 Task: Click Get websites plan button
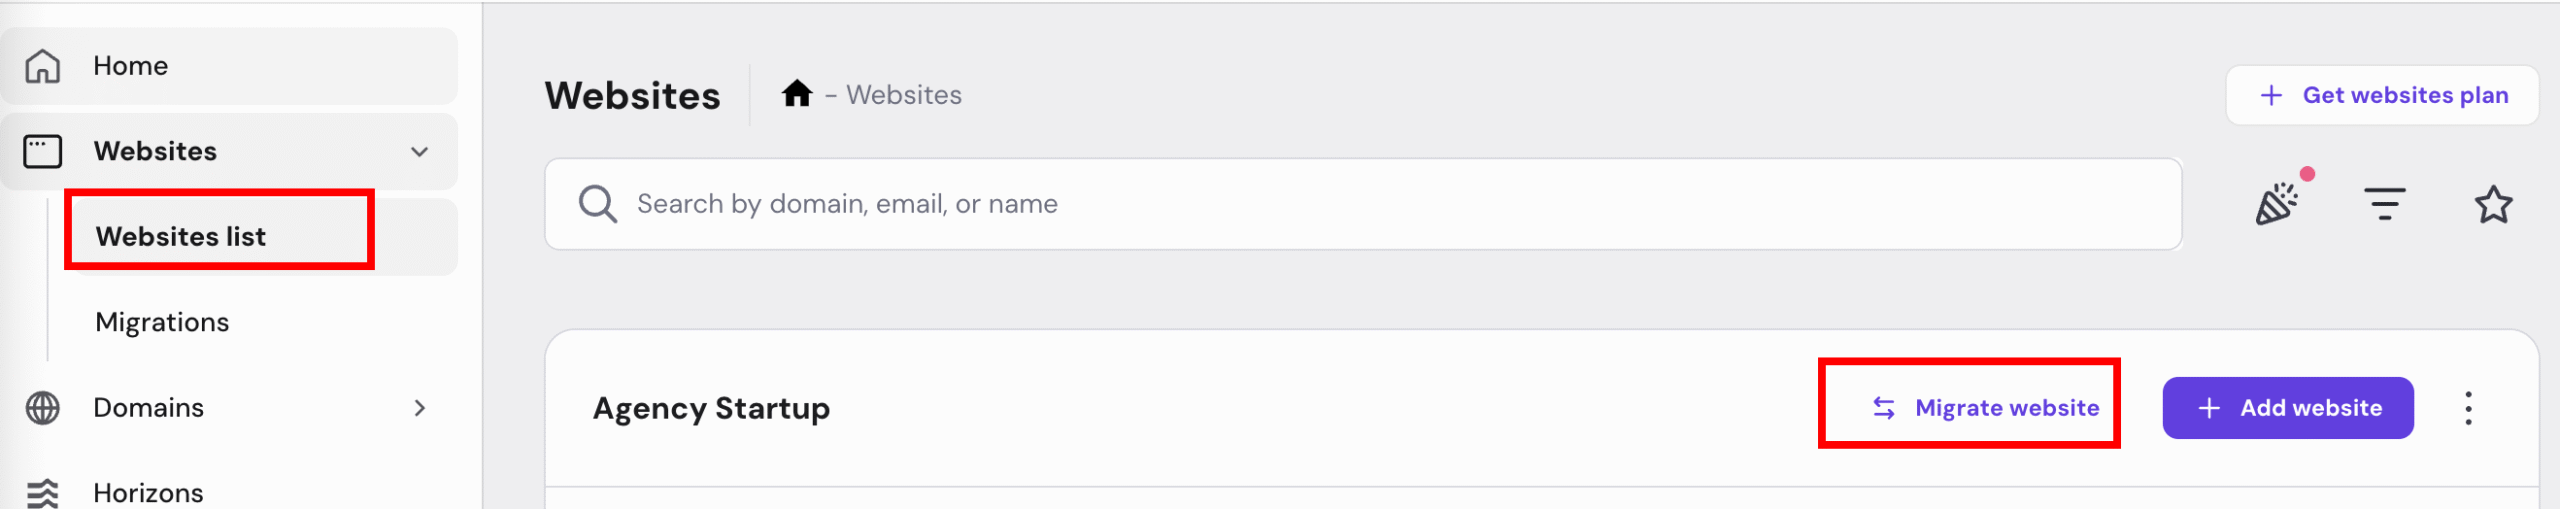click(x=2382, y=95)
